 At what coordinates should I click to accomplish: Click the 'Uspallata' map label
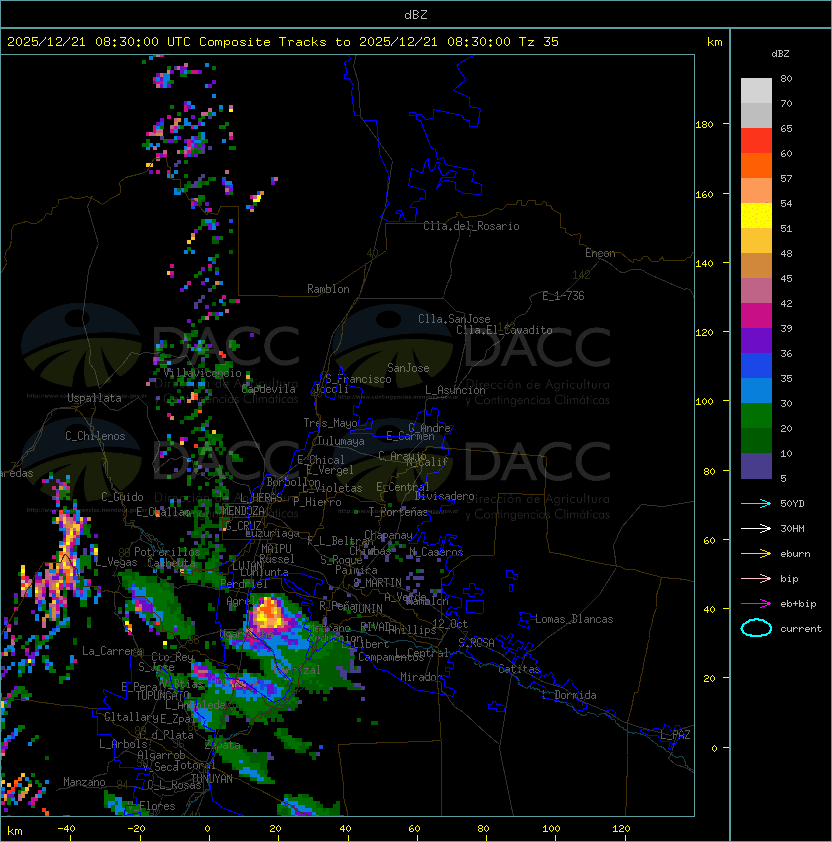pyautogui.click(x=94, y=398)
